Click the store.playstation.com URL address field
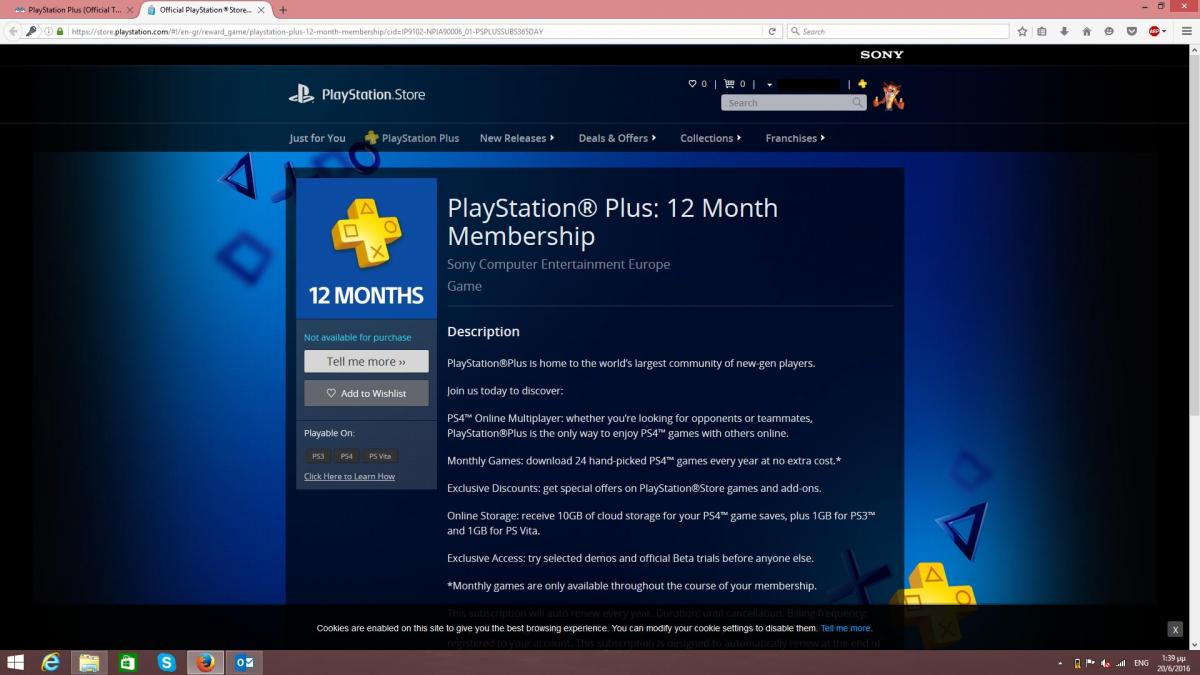Screen dimensions: 1200x675 pyautogui.click(x=415, y=31)
